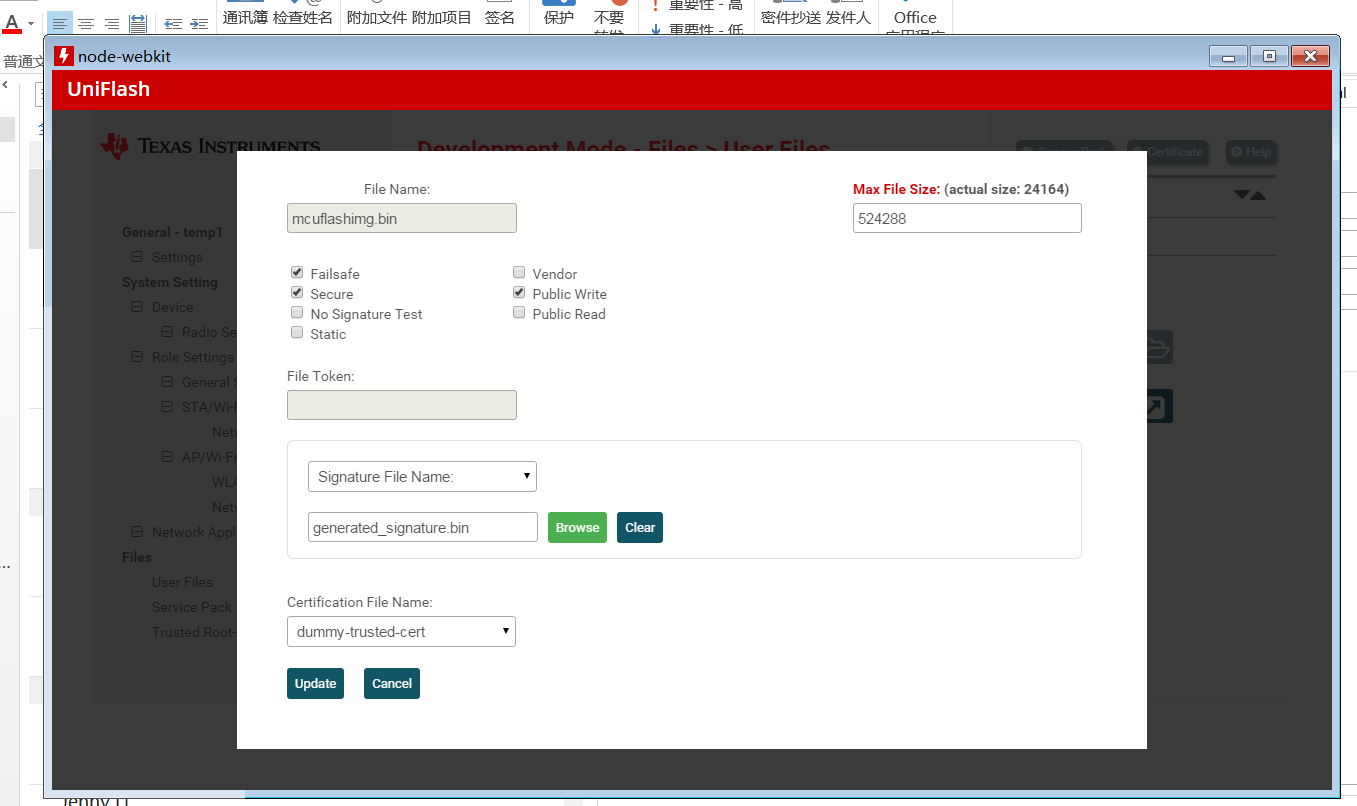
Task: Collapse the Radio Settings node
Action: pos(168,332)
